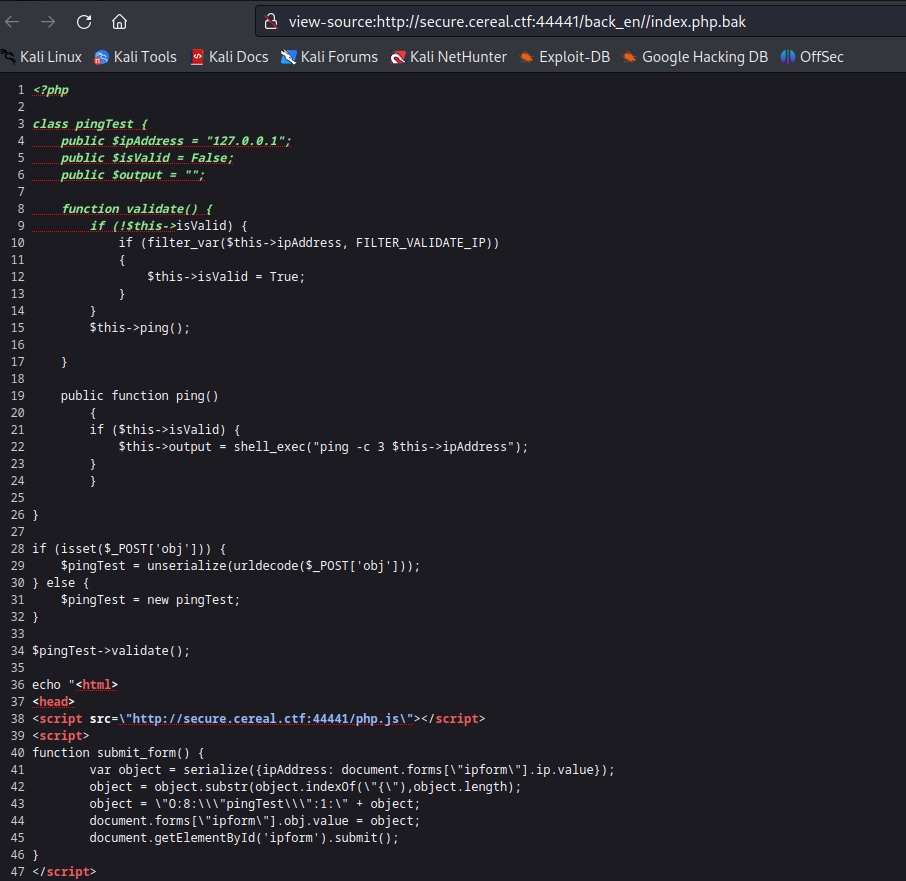
Task: Click the "isset($_POST['obj'])" line
Action: point(129,549)
